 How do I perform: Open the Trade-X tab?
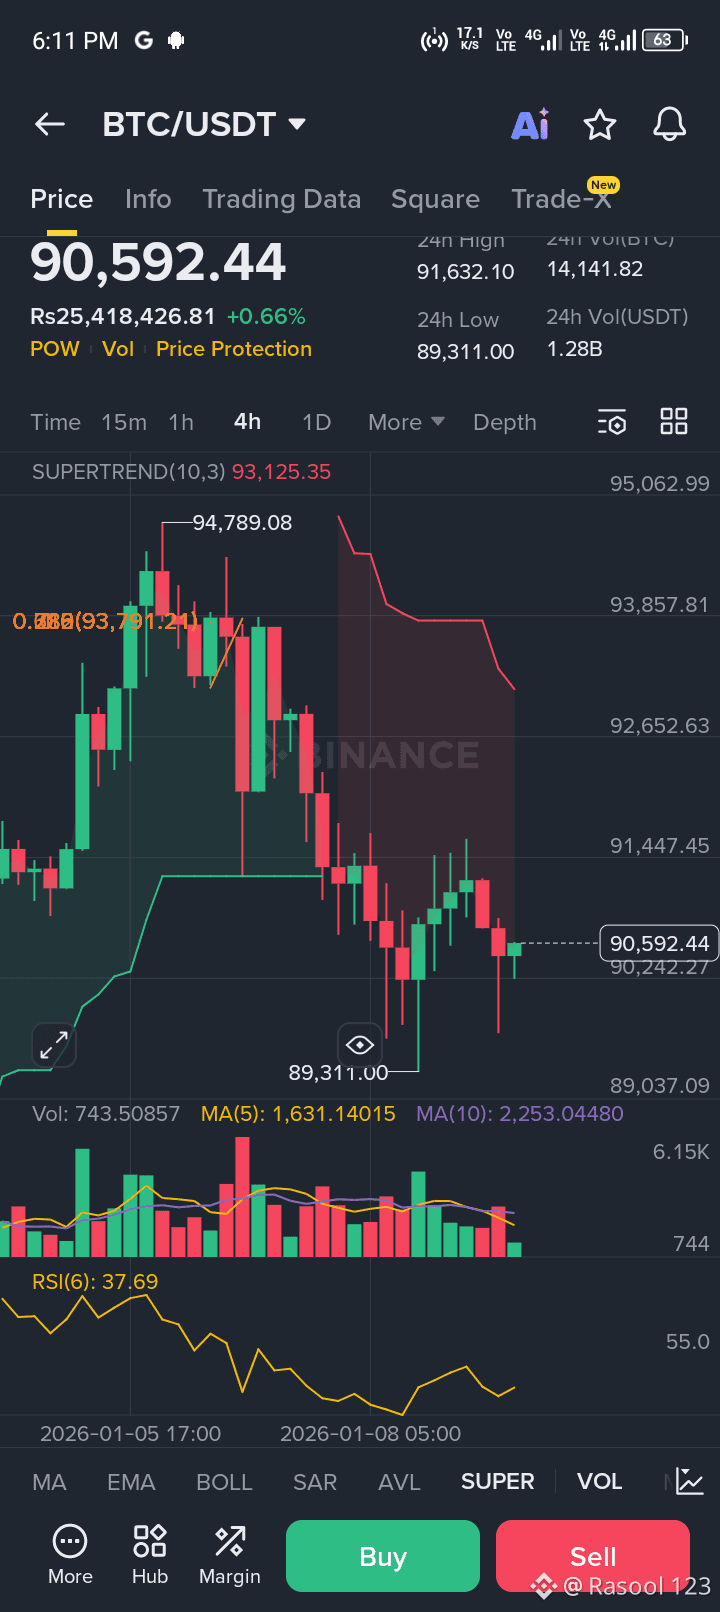[561, 199]
